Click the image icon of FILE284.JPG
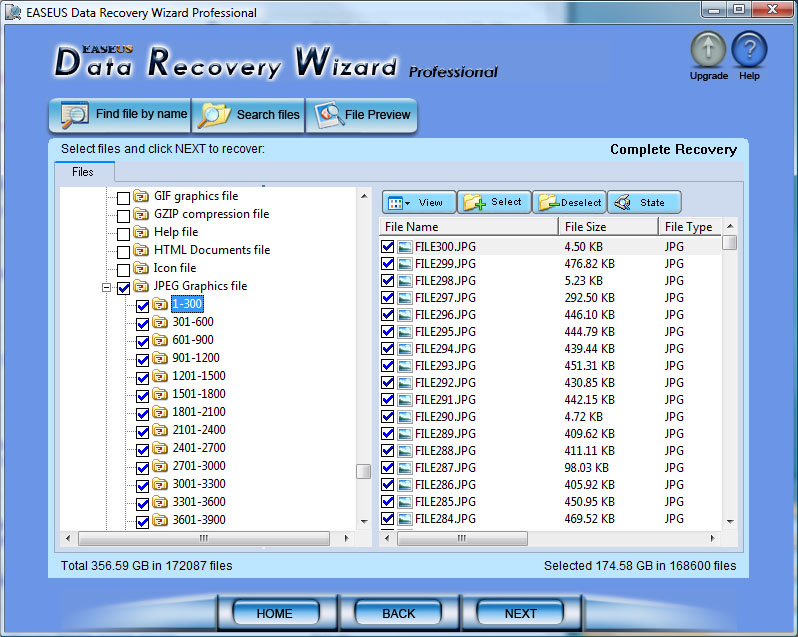This screenshot has width=798, height=637. point(405,518)
